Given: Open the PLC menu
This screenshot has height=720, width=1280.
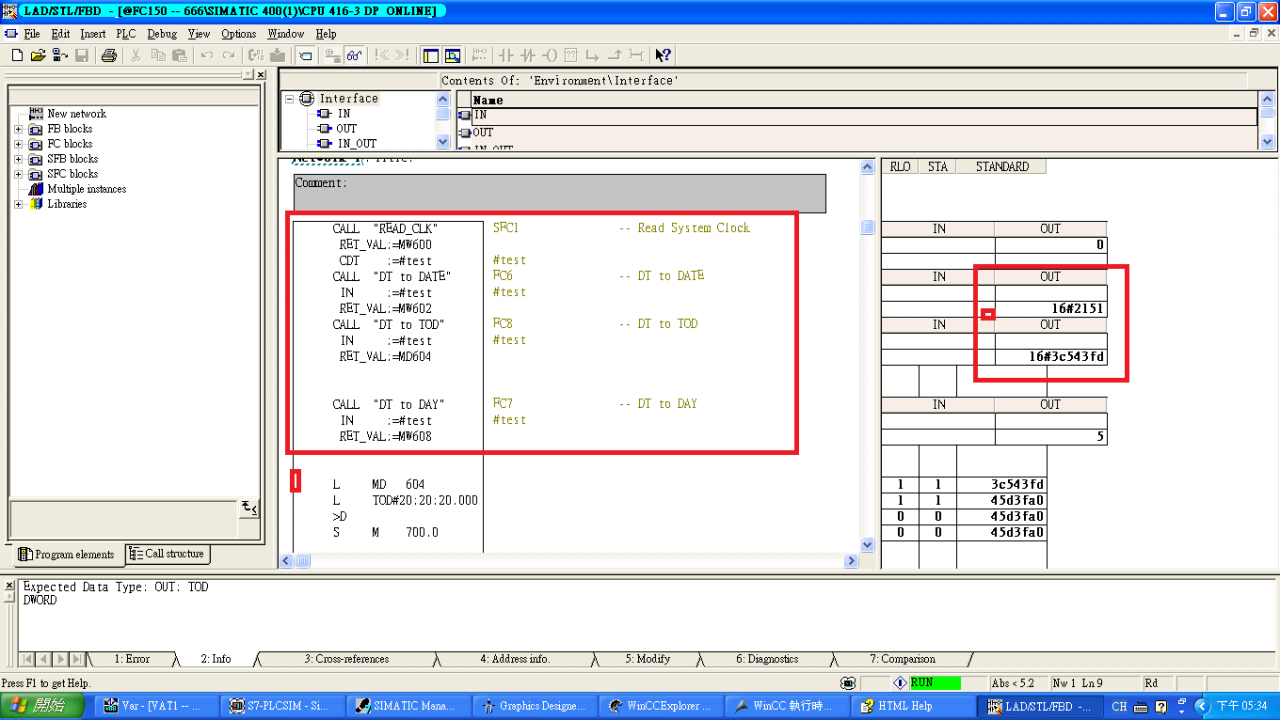Looking at the screenshot, I should coord(125,34).
